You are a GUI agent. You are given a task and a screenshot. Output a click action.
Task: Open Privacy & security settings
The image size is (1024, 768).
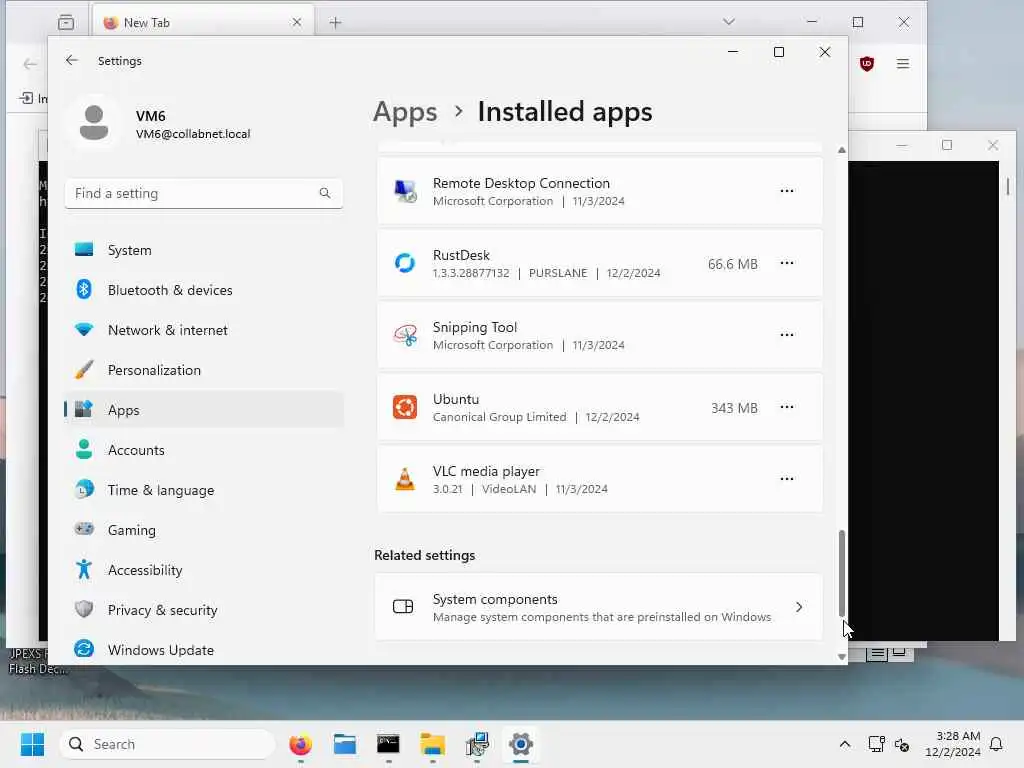204,610
